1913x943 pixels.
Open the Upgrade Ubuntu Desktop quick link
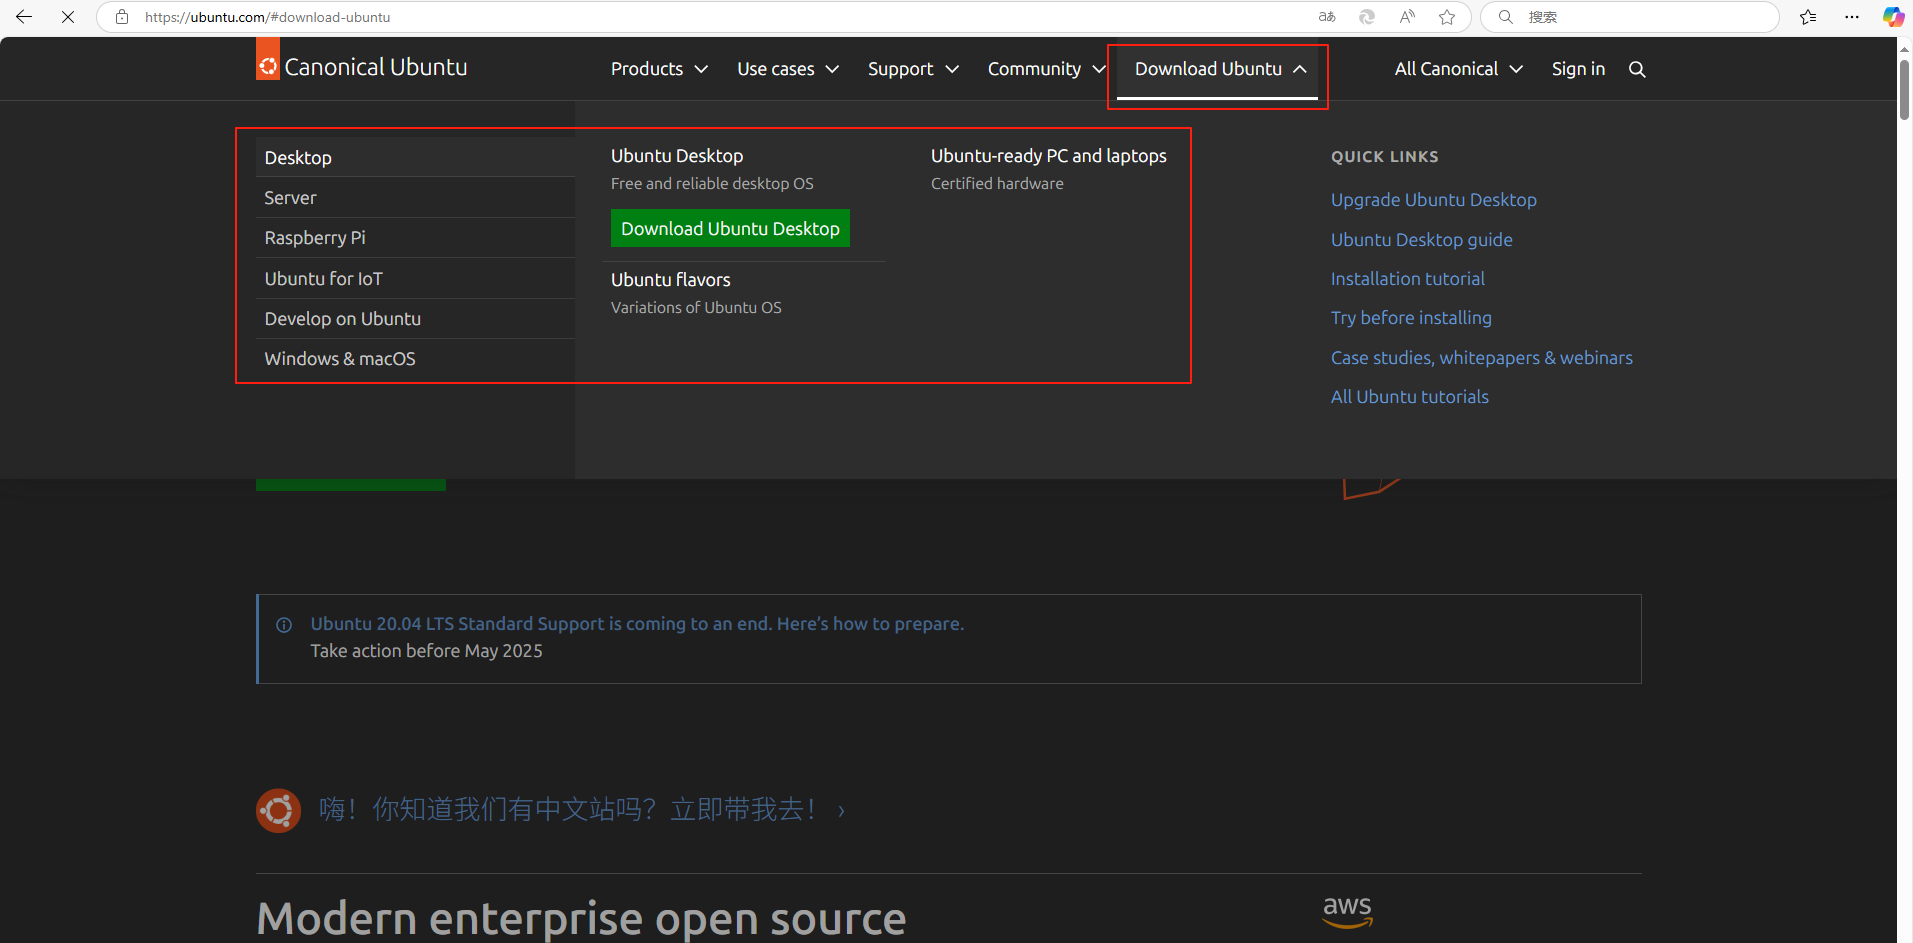[1433, 200]
